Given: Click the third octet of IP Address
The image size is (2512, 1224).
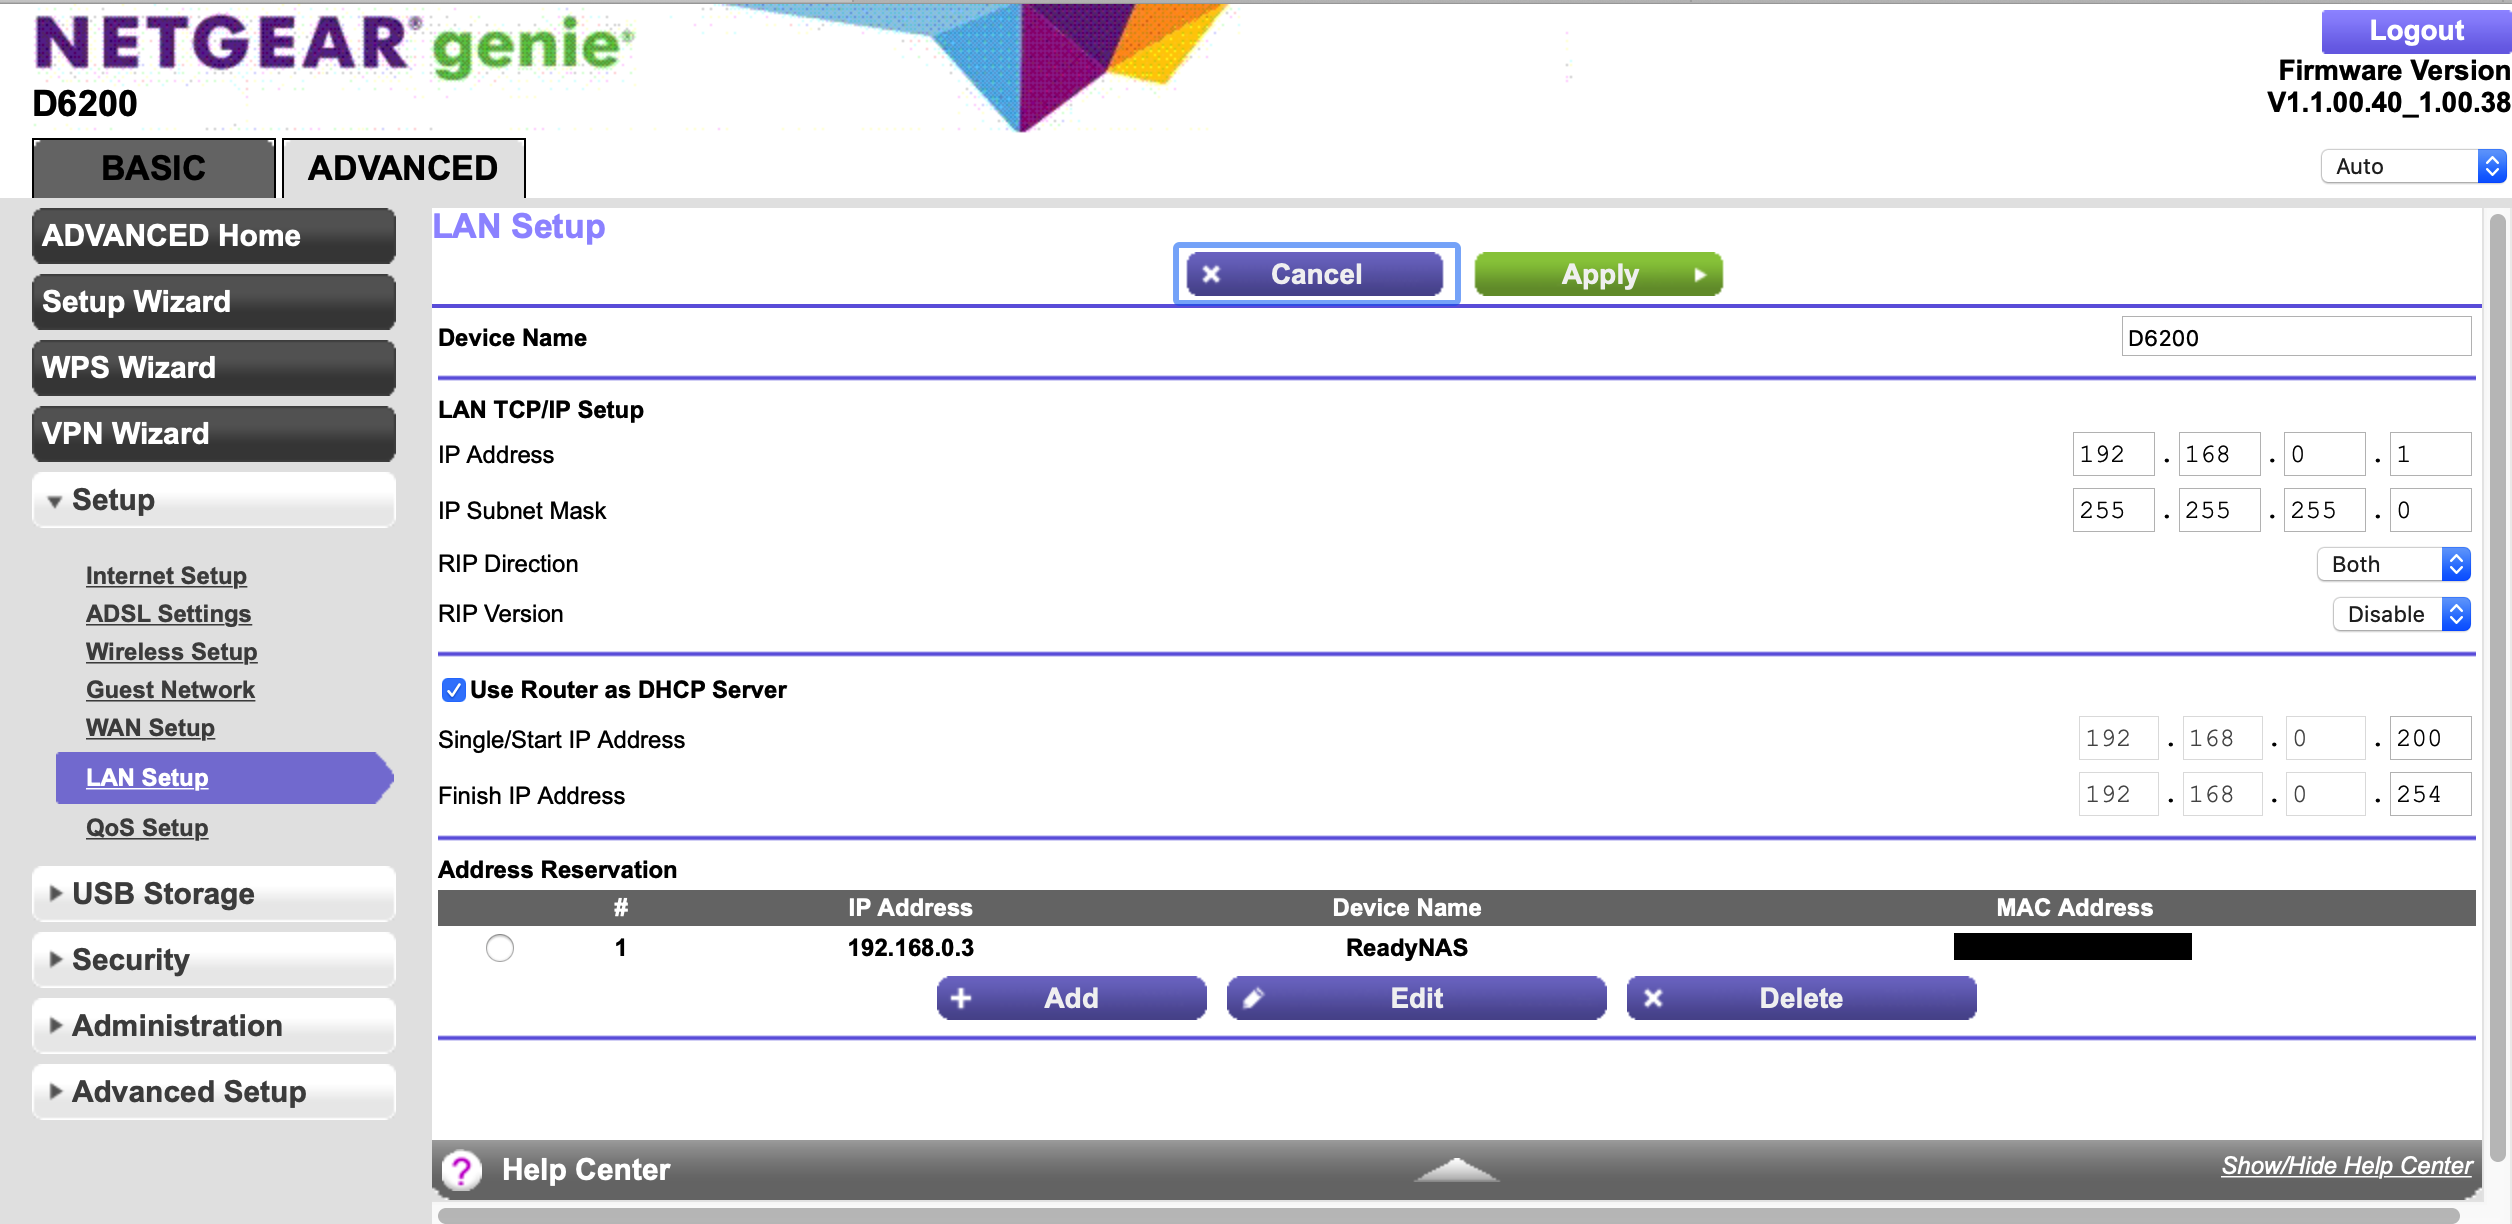Looking at the screenshot, I should (x=2324, y=454).
